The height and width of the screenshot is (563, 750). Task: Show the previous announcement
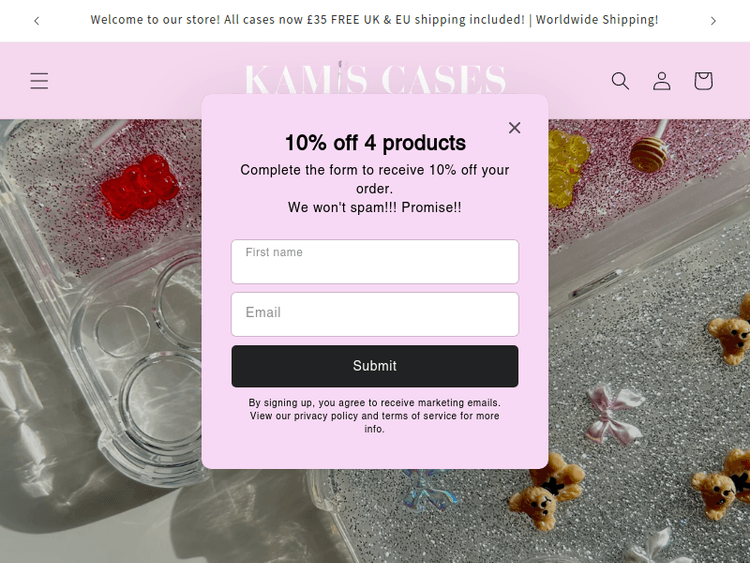click(37, 20)
